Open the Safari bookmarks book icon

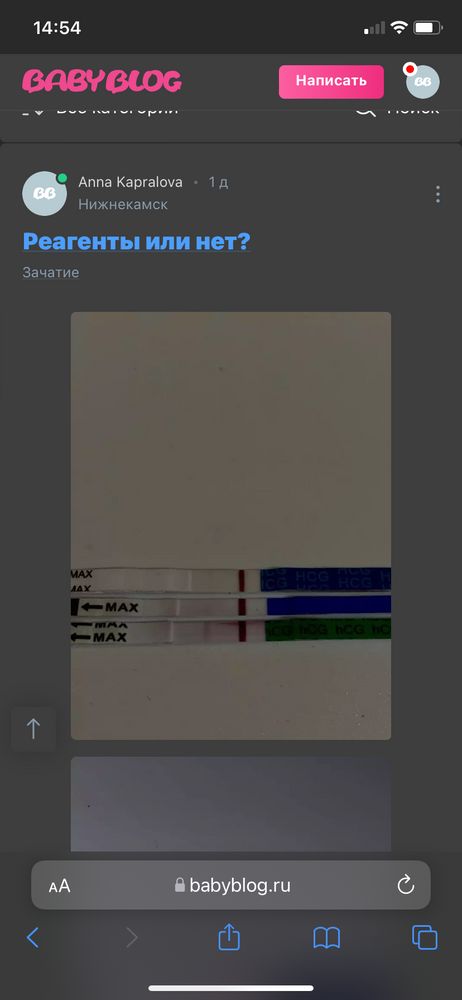point(327,938)
